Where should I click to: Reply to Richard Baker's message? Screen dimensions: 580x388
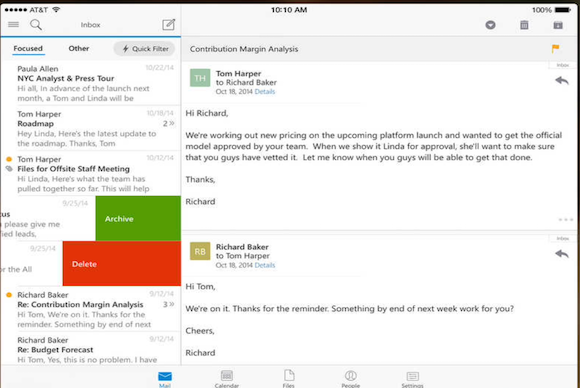(562, 254)
